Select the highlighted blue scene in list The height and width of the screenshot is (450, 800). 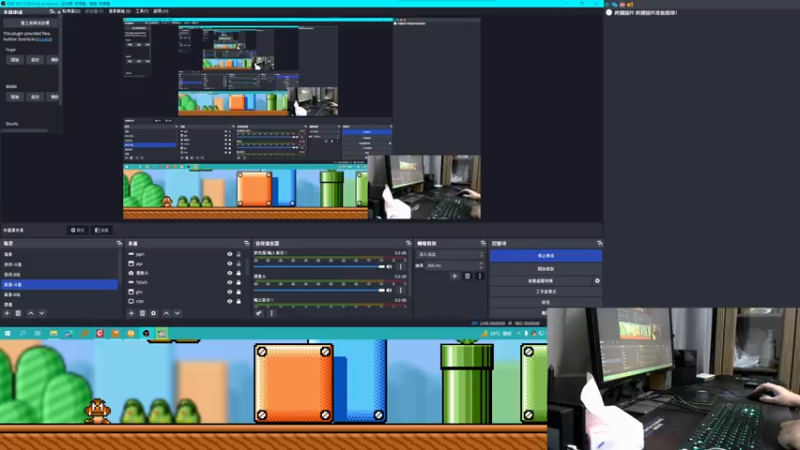[x=59, y=284]
